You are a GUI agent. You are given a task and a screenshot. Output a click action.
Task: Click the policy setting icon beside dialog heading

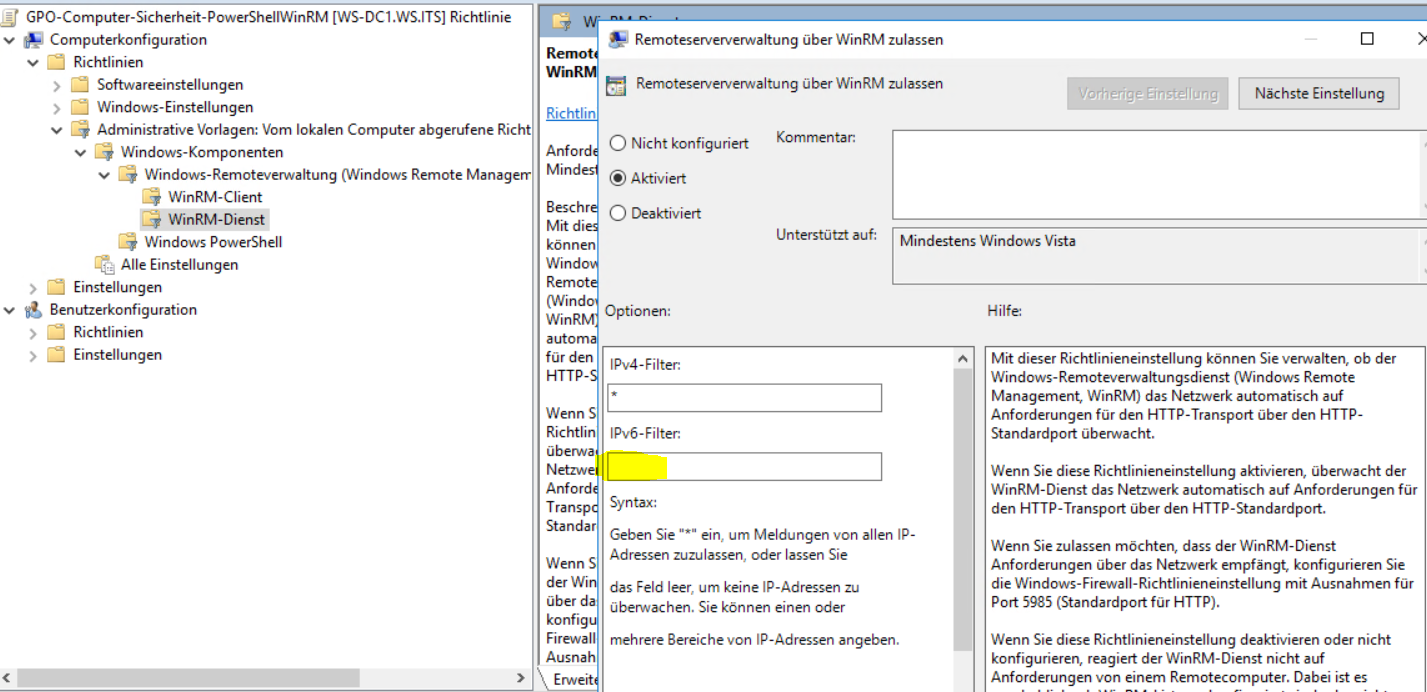pos(618,85)
